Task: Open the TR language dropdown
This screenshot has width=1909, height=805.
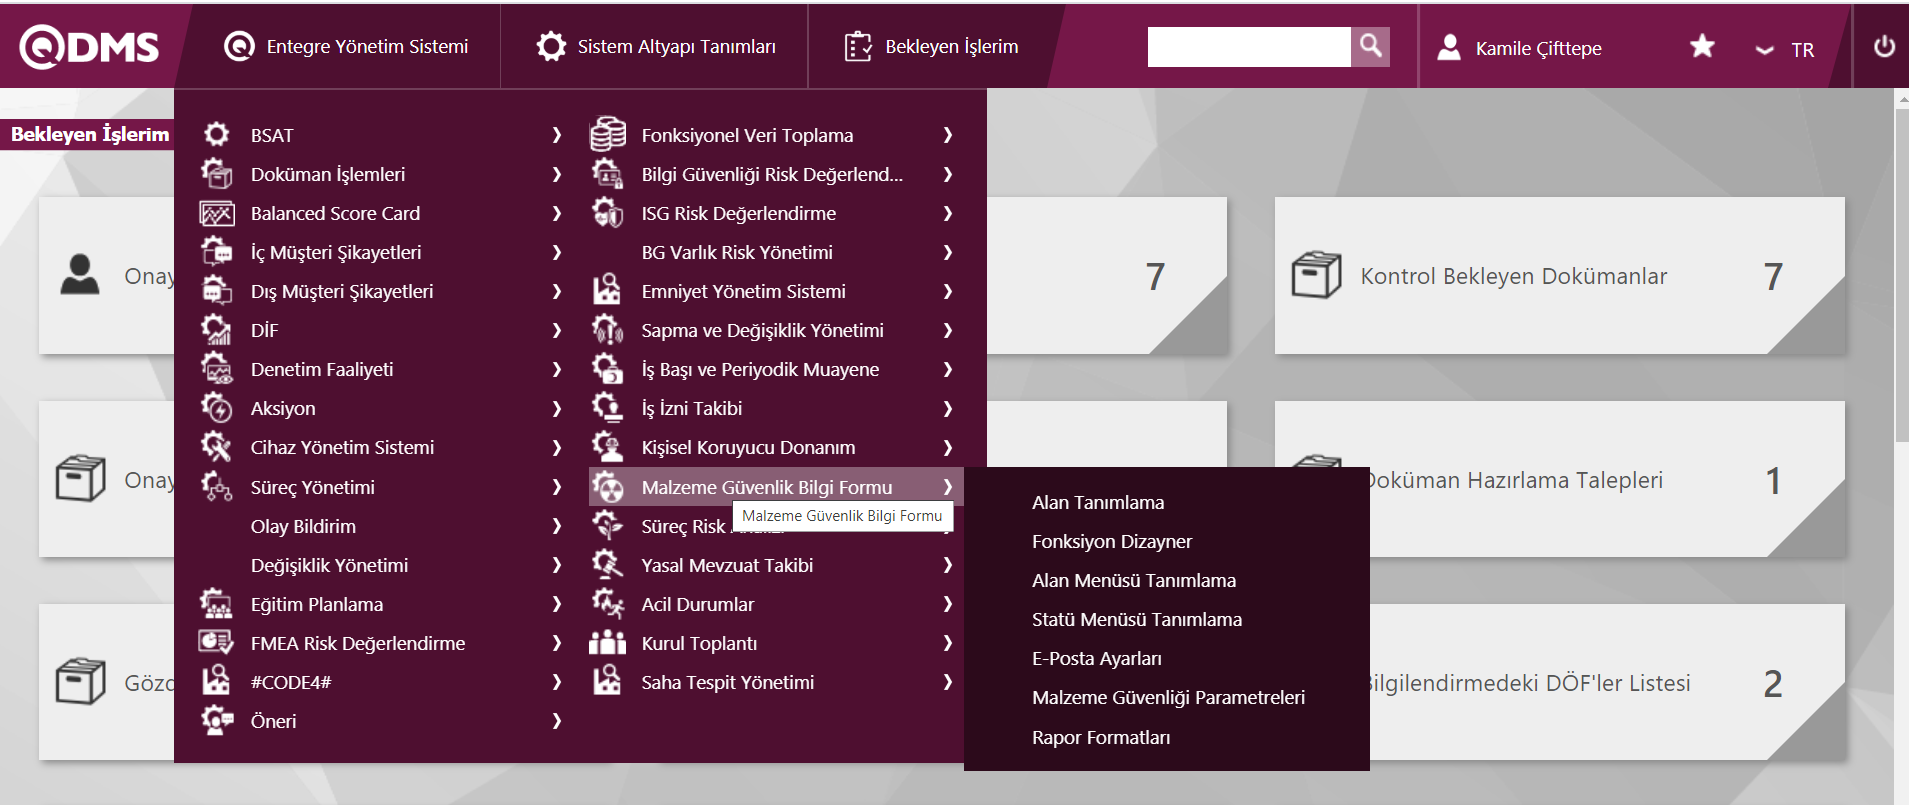Action: (1785, 50)
